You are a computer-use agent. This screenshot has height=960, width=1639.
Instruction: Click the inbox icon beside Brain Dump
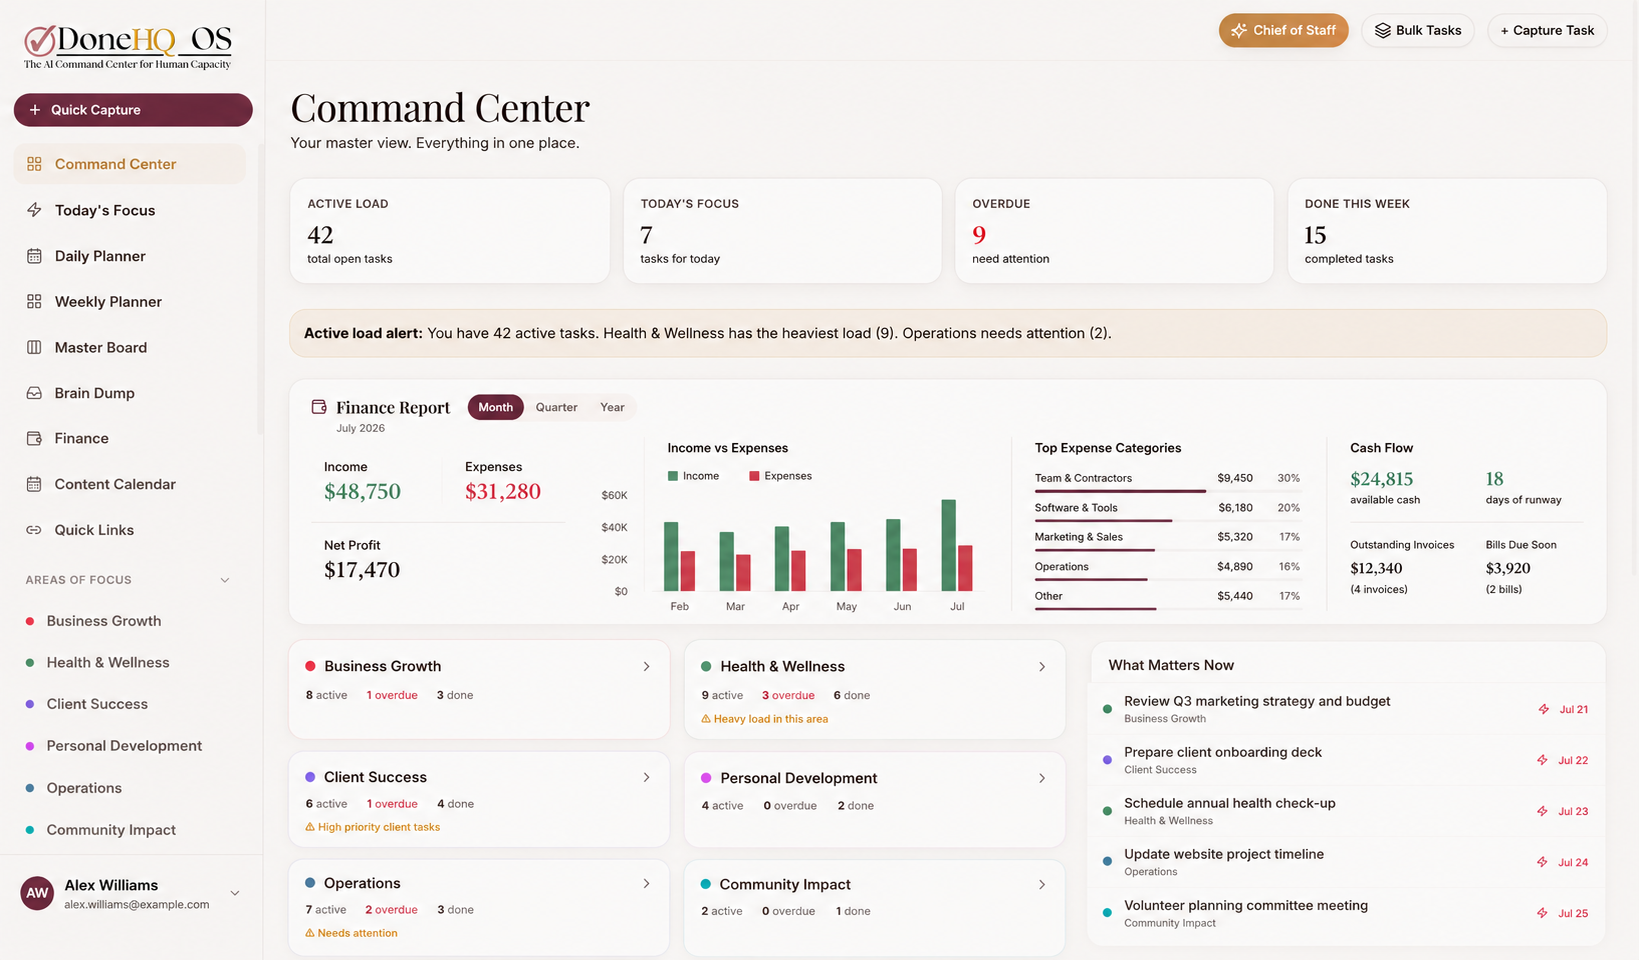pos(34,393)
